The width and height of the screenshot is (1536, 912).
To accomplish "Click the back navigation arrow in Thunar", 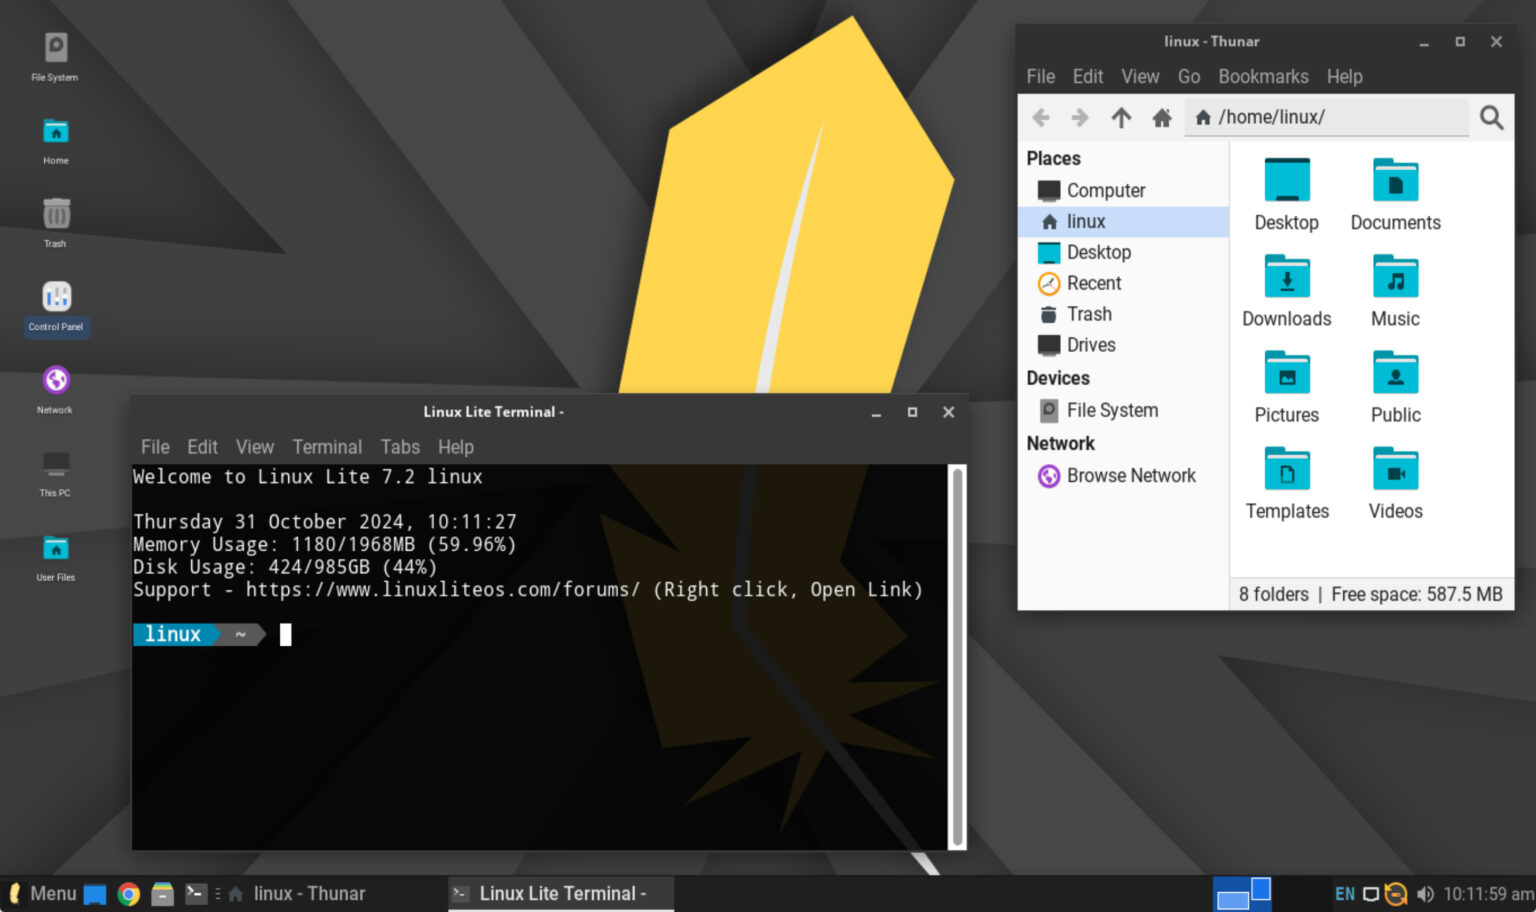I will 1041,117.
